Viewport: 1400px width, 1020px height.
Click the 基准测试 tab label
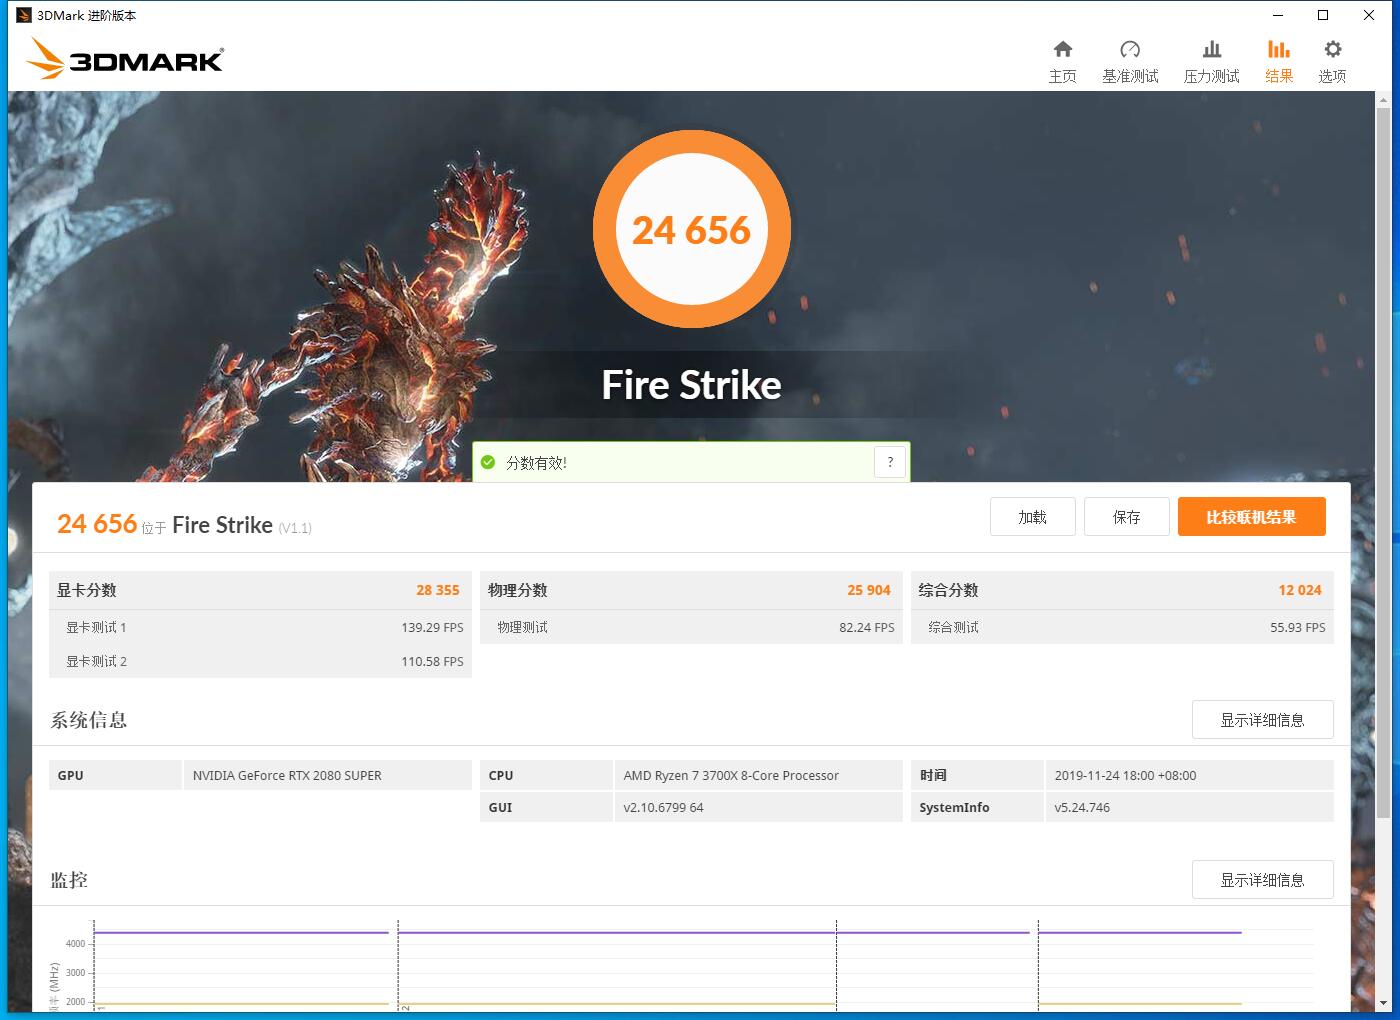(x=1130, y=76)
